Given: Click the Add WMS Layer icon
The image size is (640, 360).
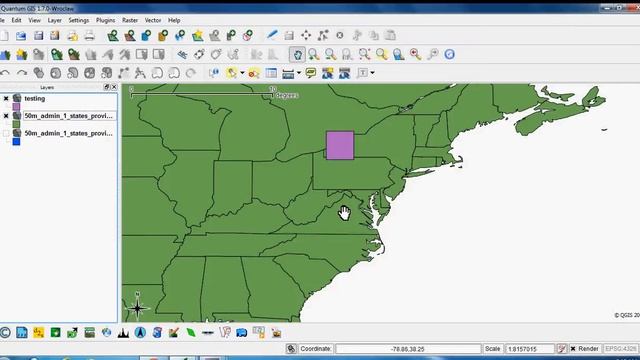Looking at the screenshot, I should [180, 36].
